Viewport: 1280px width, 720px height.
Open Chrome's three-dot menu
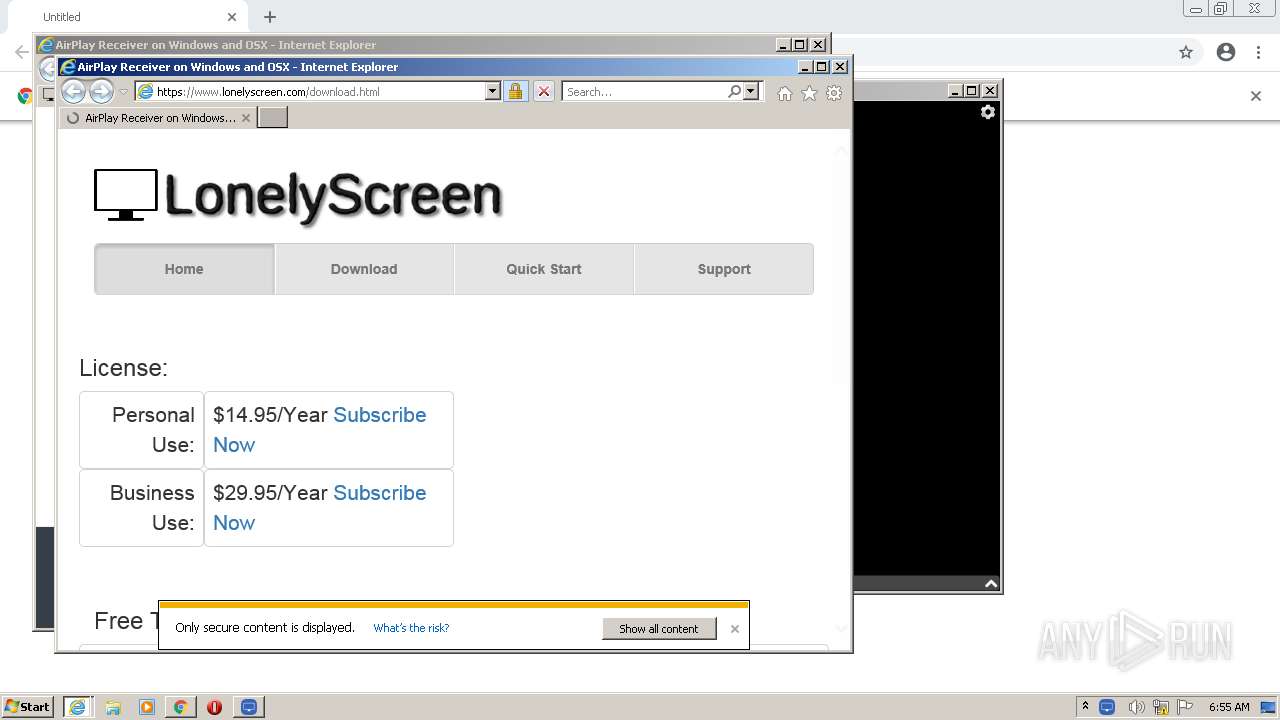[1259, 52]
